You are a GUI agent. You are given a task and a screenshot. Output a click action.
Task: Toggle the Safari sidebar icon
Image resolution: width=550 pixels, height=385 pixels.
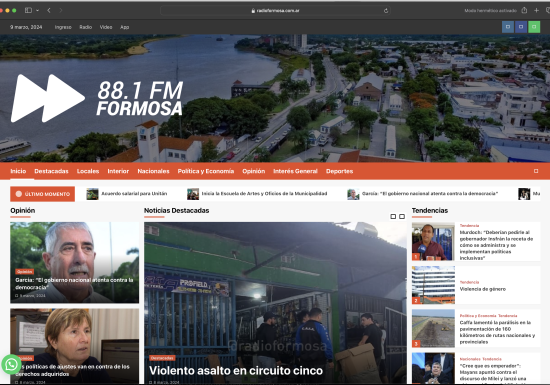tap(28, 10)
